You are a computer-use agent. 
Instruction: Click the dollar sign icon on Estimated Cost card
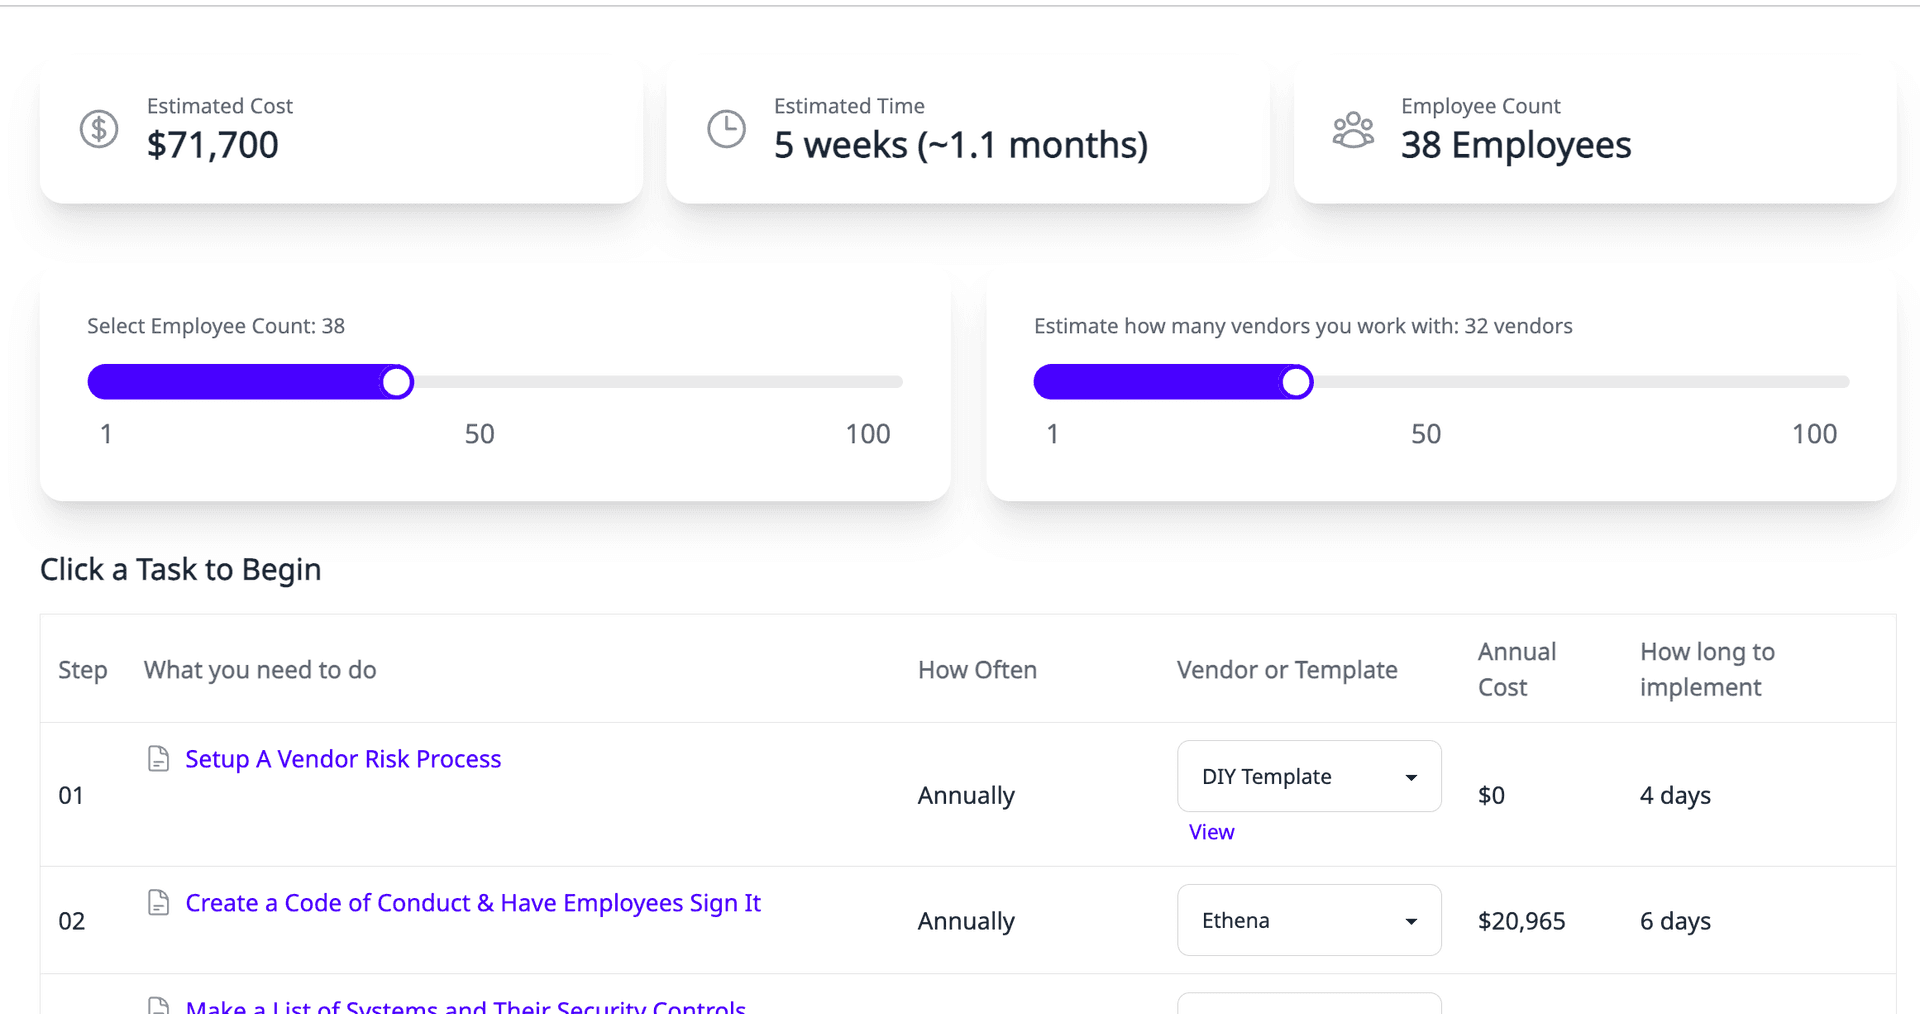(98, 129)
